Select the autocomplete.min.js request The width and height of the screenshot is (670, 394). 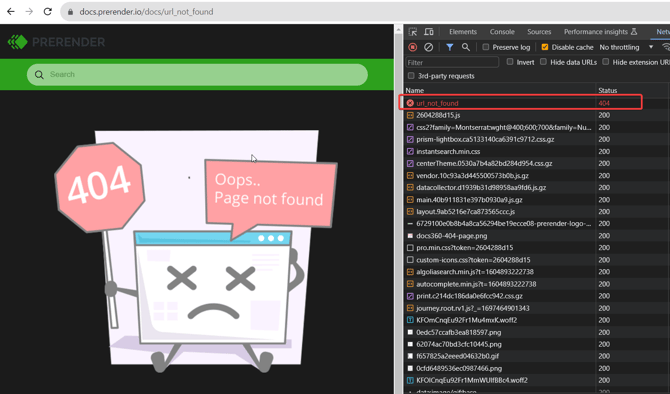click(x=476, y=284)
